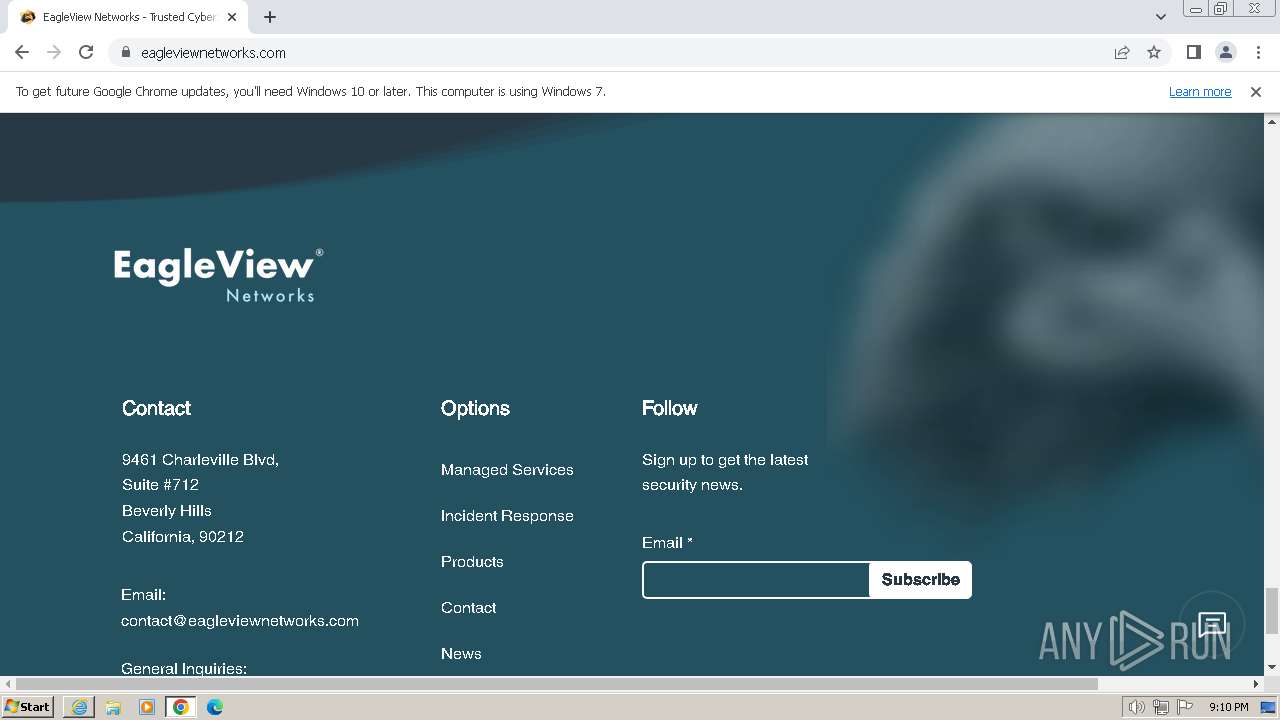
Task: View site information lock icon
Action: coord(125,52)
